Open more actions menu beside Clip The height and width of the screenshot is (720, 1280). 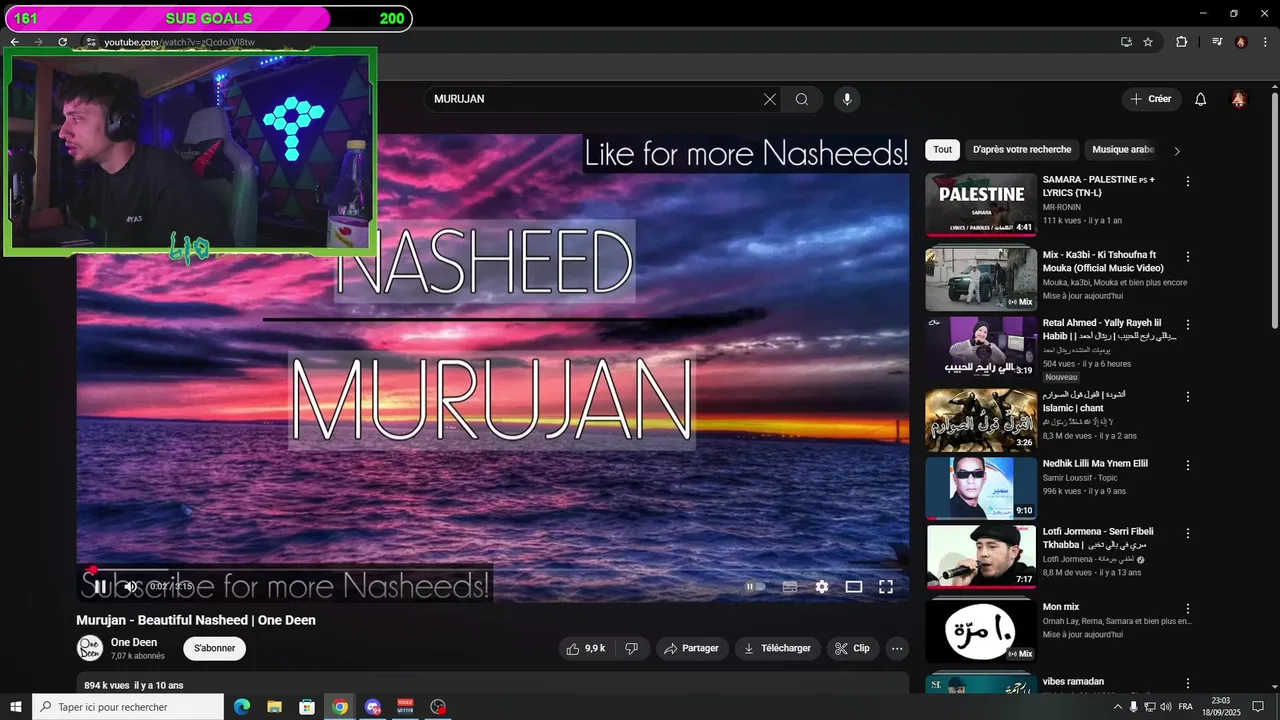click(x=897, y=648)
